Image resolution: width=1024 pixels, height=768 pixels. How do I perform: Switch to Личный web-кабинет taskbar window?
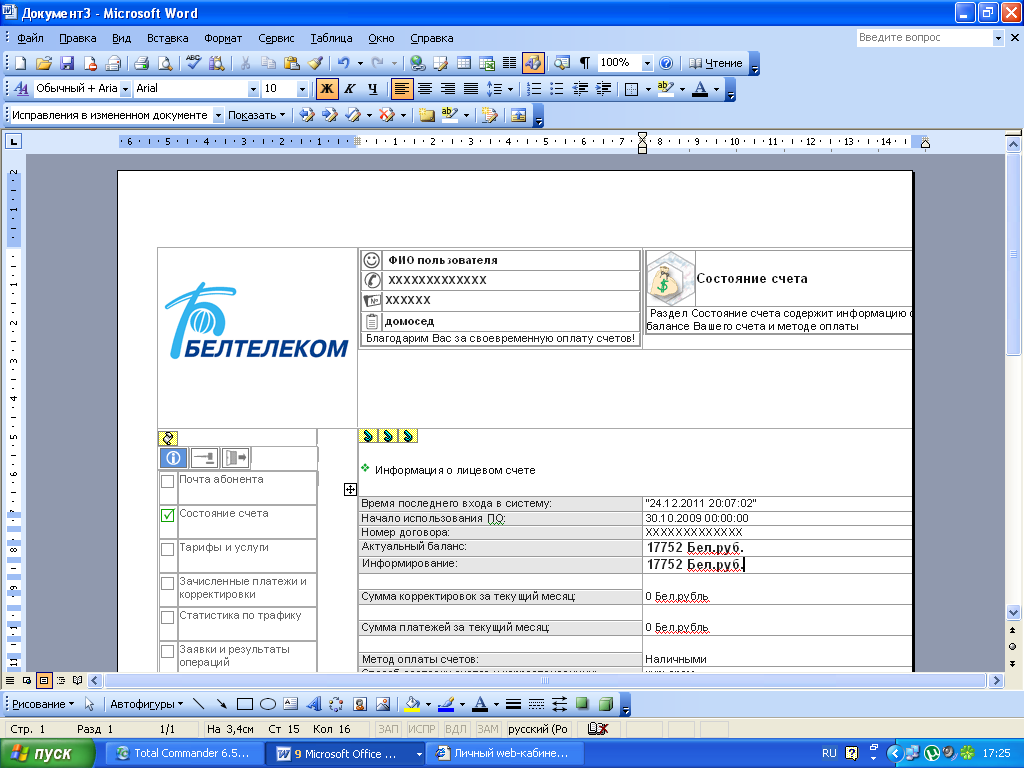pos(503,754)
